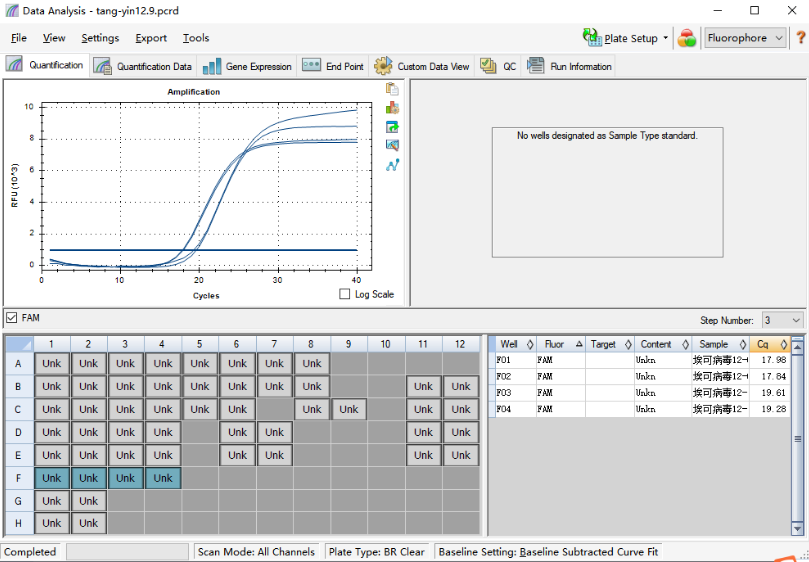Click Scan Mode All Channels status entry
This screenshot has height=562, width=809.
click(256, 552)
